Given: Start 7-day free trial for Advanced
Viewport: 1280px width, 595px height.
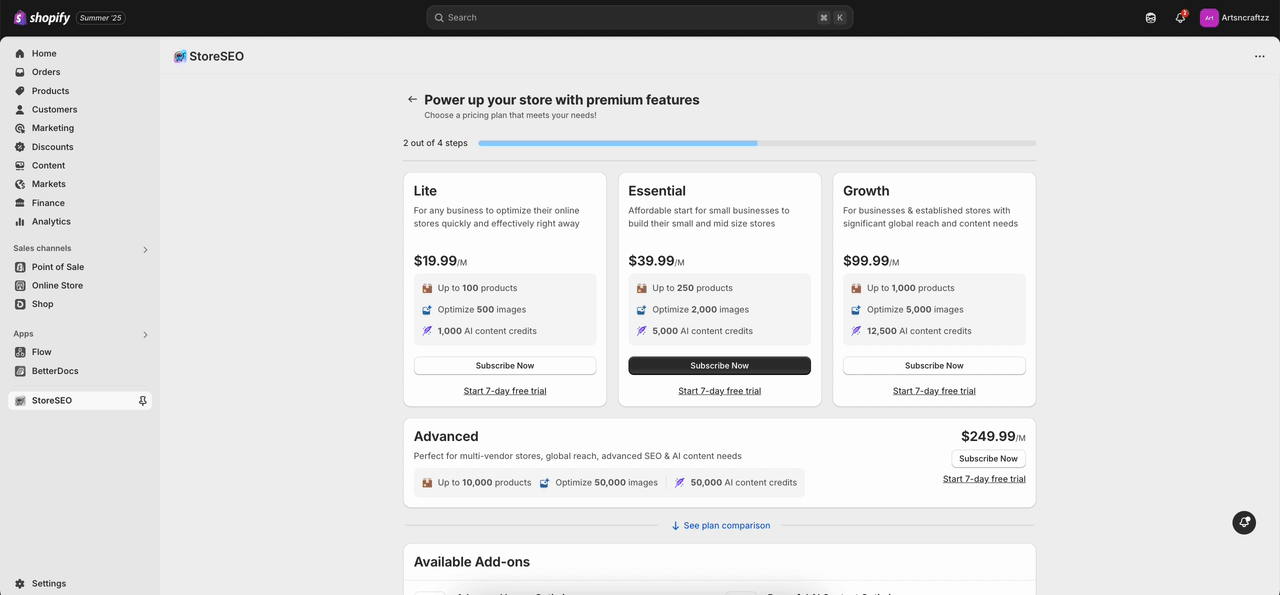Looking at the screenshot, I should tap(984, 479).
